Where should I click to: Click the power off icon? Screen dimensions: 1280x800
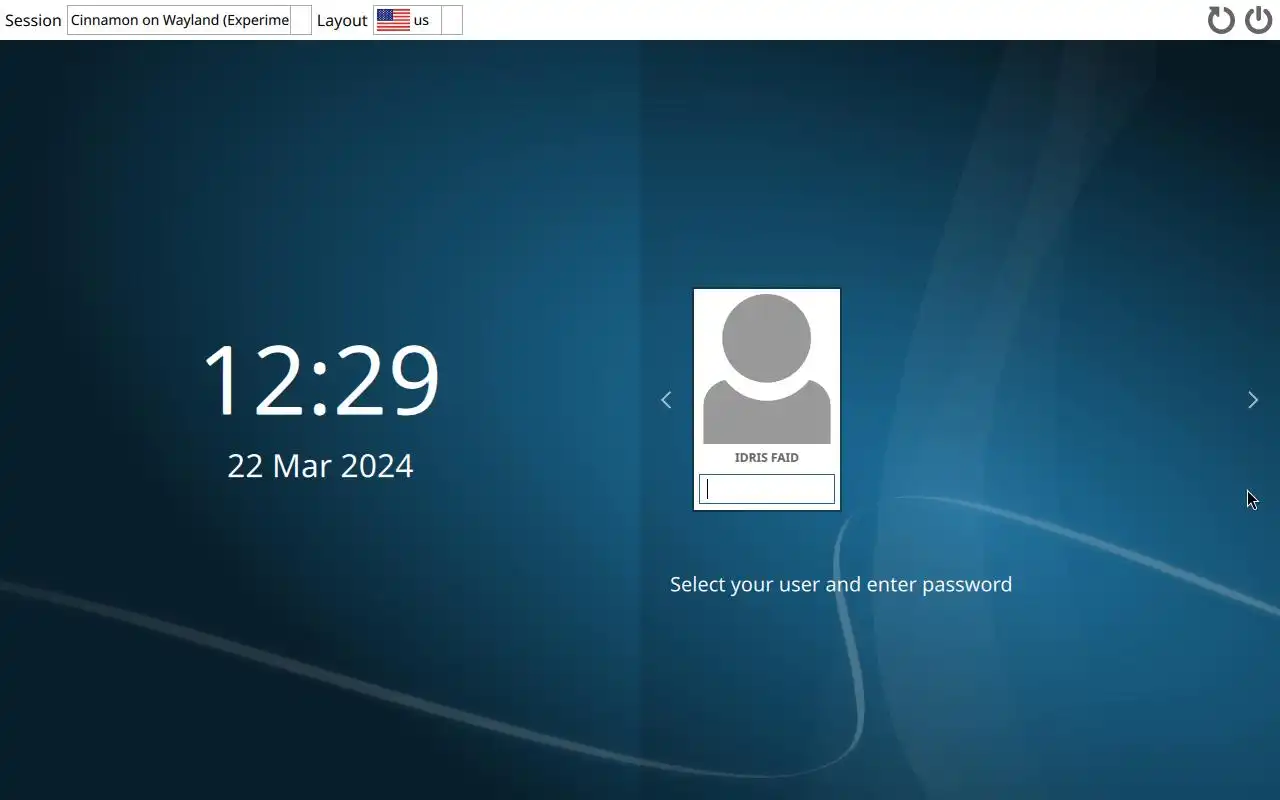tap(1258, 19)
